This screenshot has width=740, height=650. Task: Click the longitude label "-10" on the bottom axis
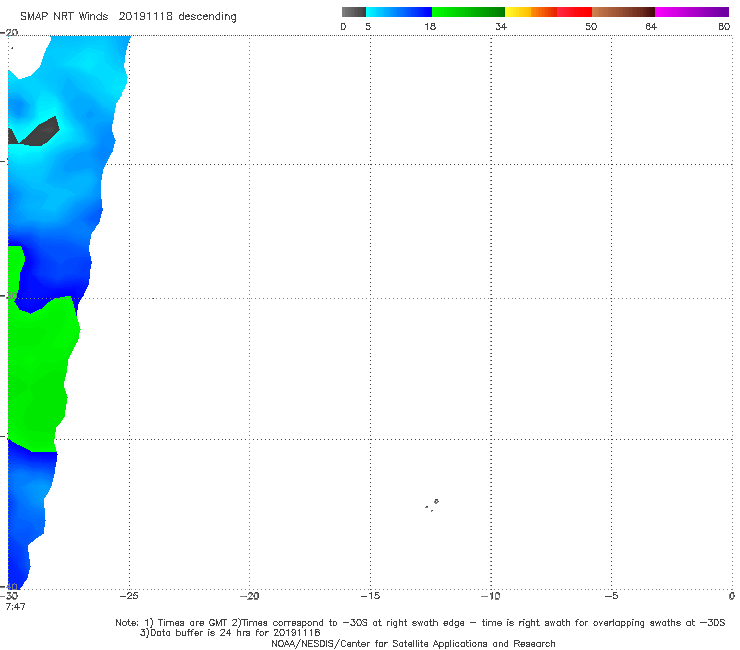491,596
